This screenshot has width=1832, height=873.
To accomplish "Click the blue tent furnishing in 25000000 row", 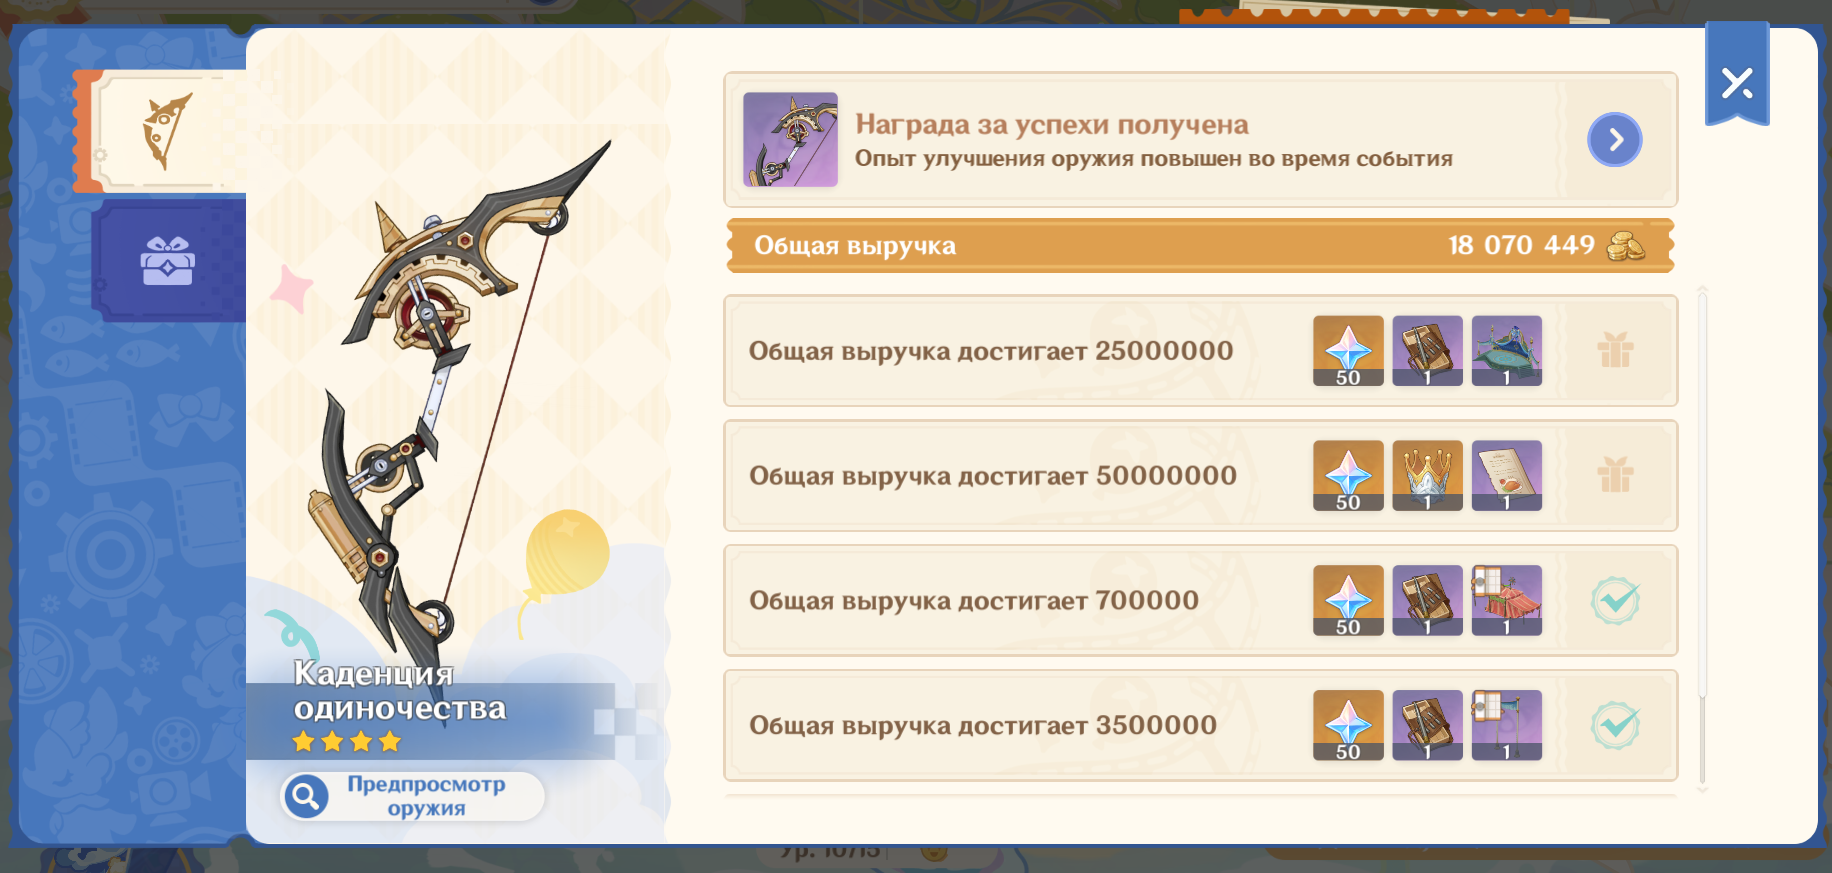I will 1506,351.
